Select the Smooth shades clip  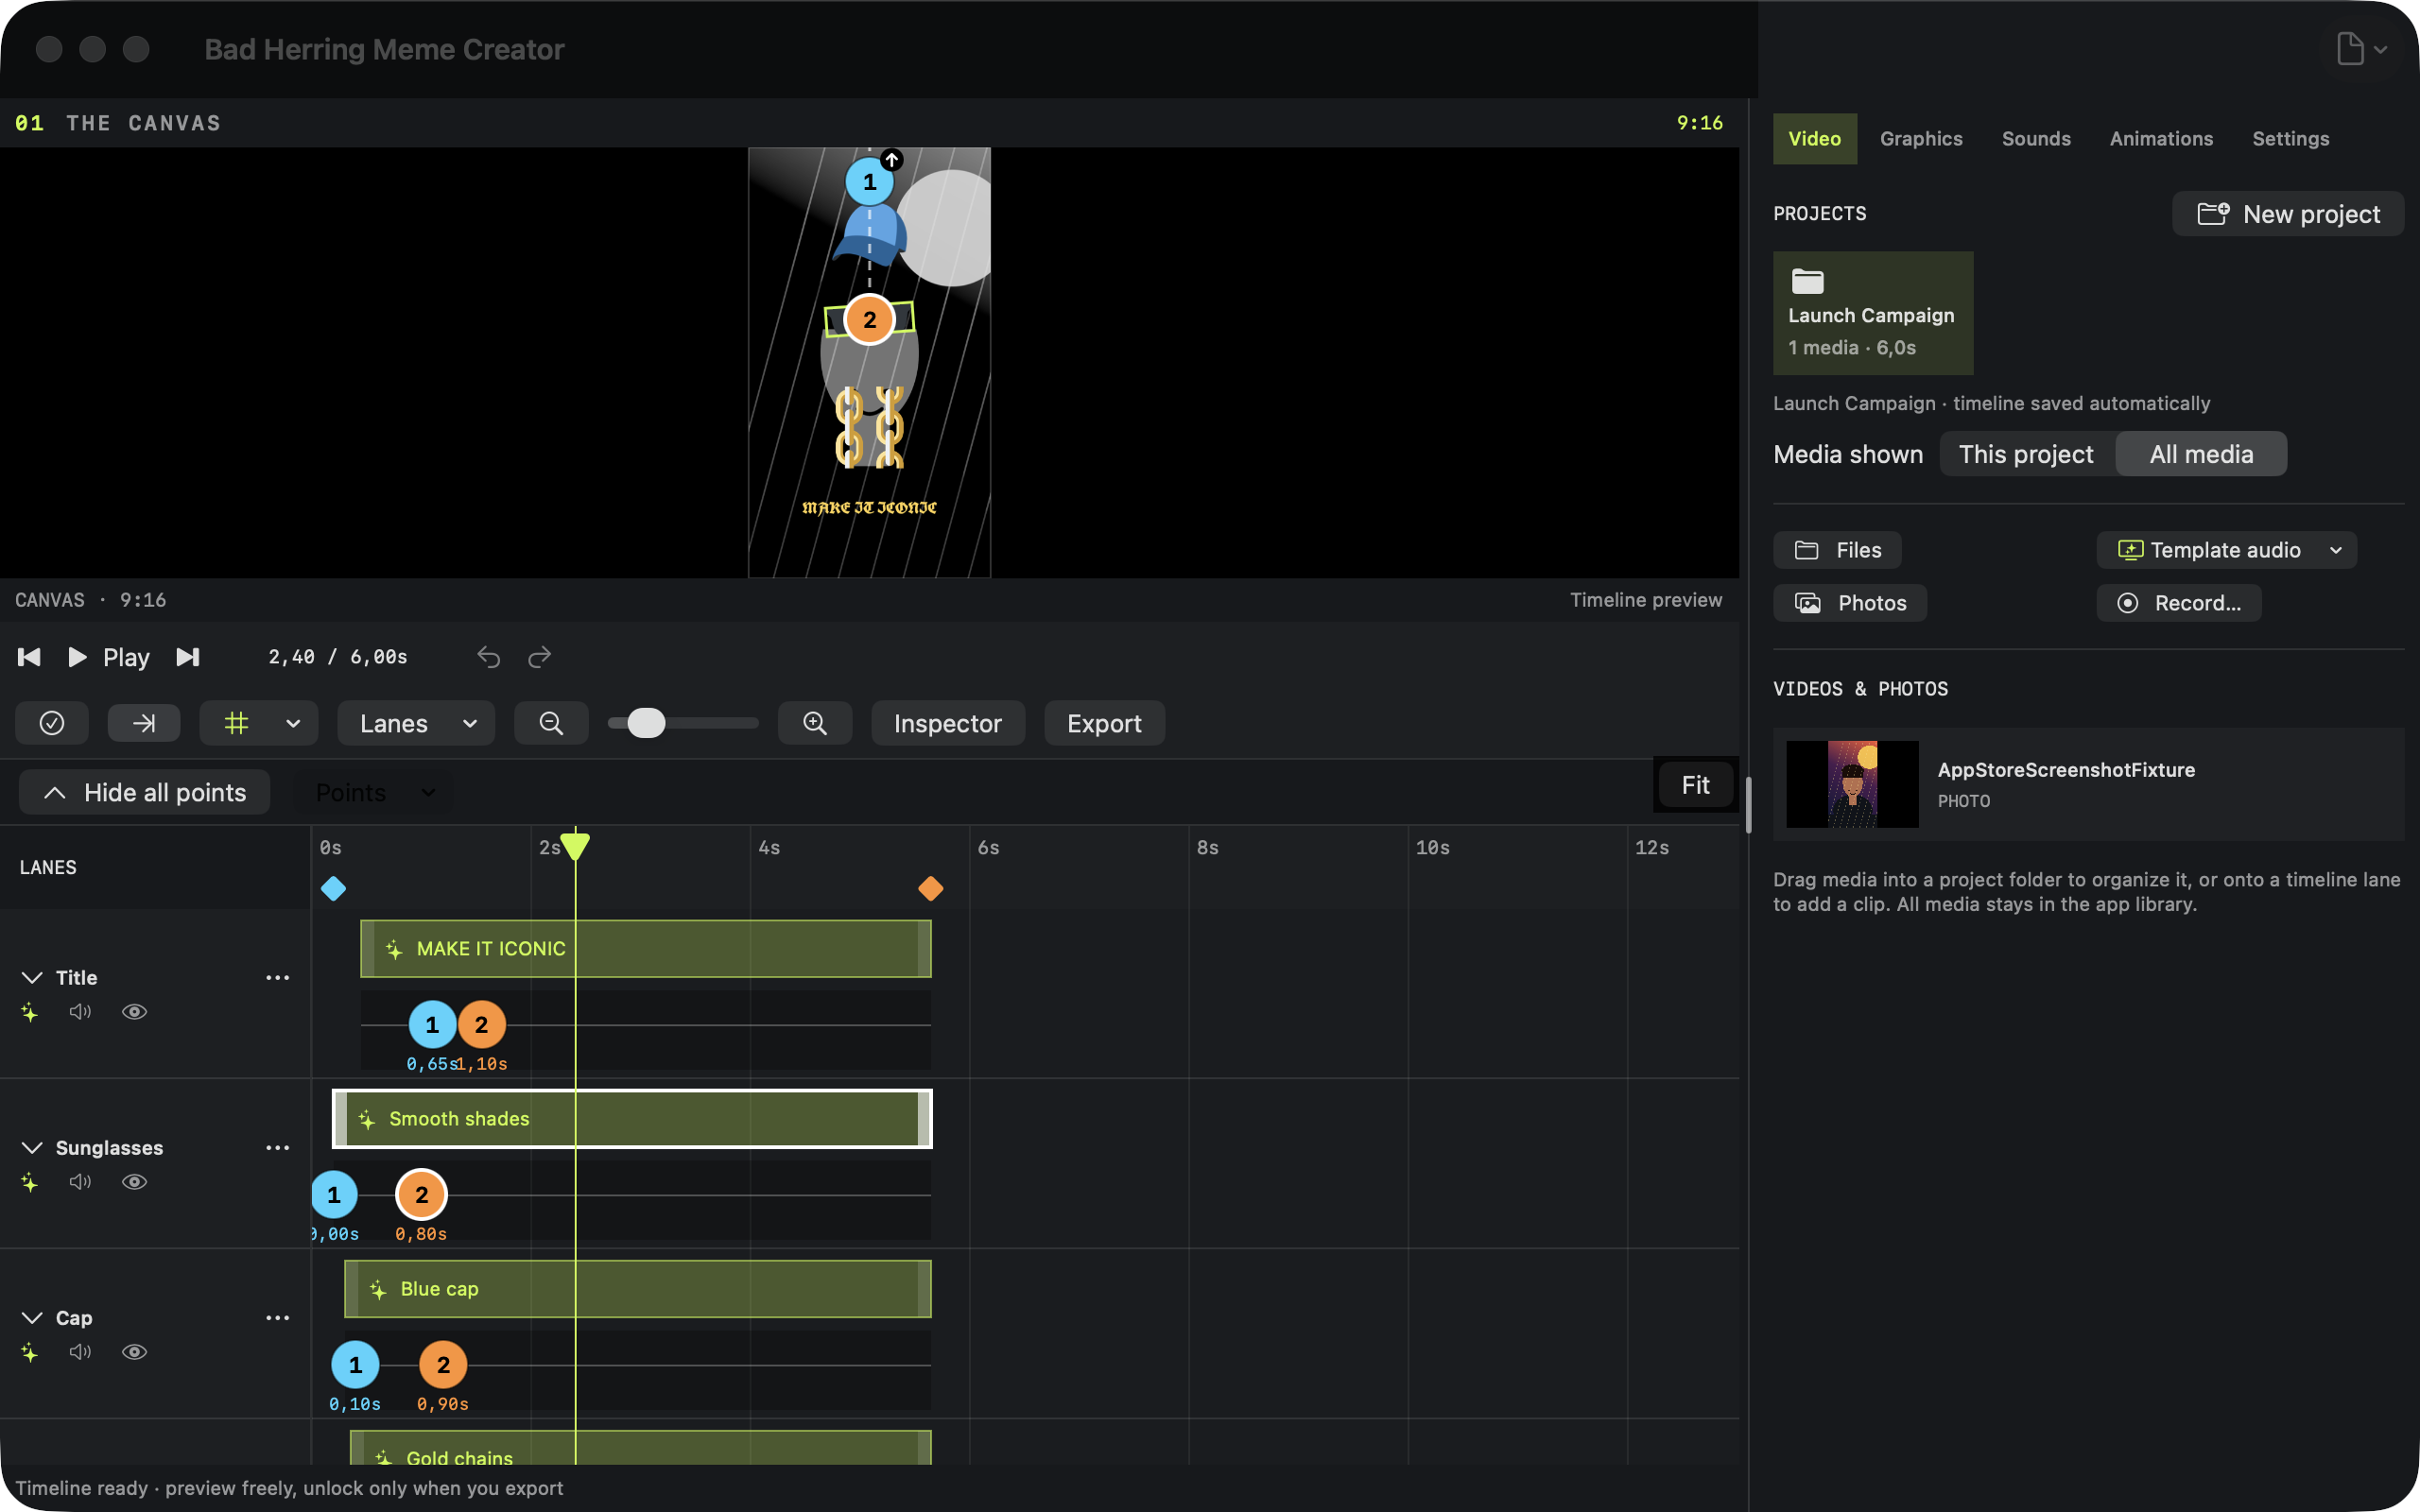[632, 1118]
